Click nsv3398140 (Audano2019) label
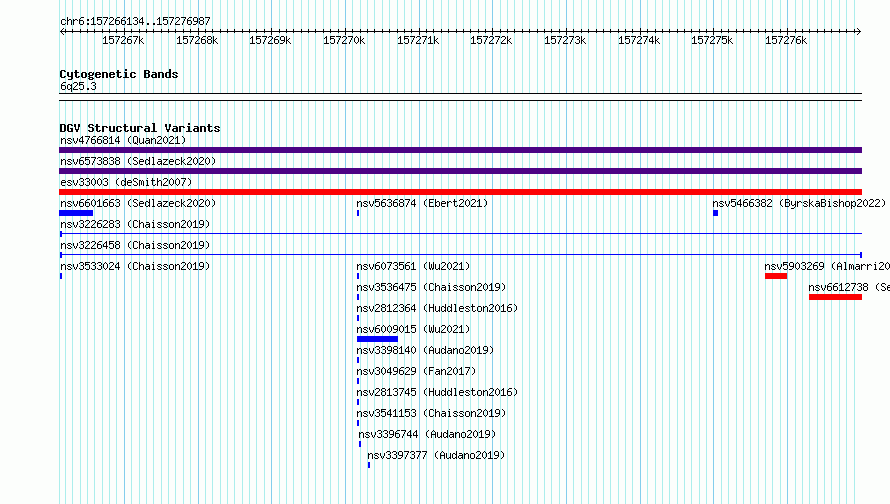The image size is (890, 504). pyautogui.click(x=425, y=350)
